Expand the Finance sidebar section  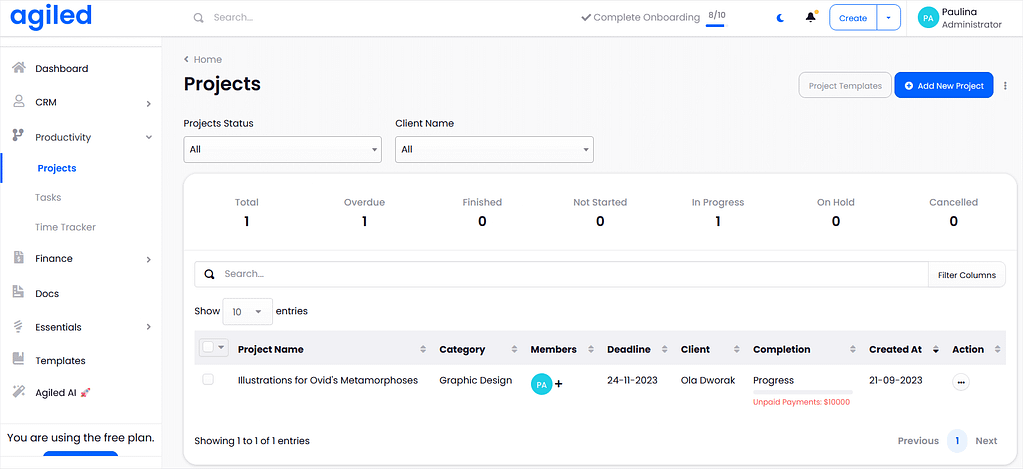tap(149, 259)
